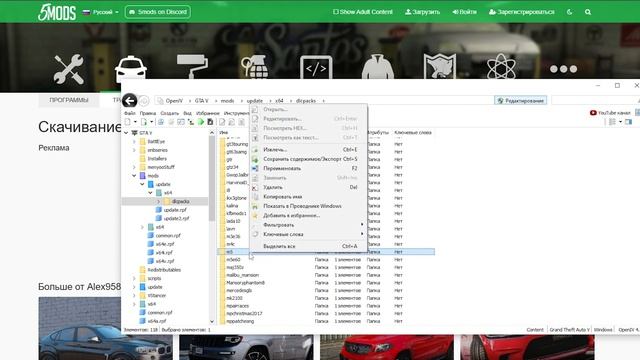Click tree scrollbar up arrow
640x360 pixels.
click(212, 133)
